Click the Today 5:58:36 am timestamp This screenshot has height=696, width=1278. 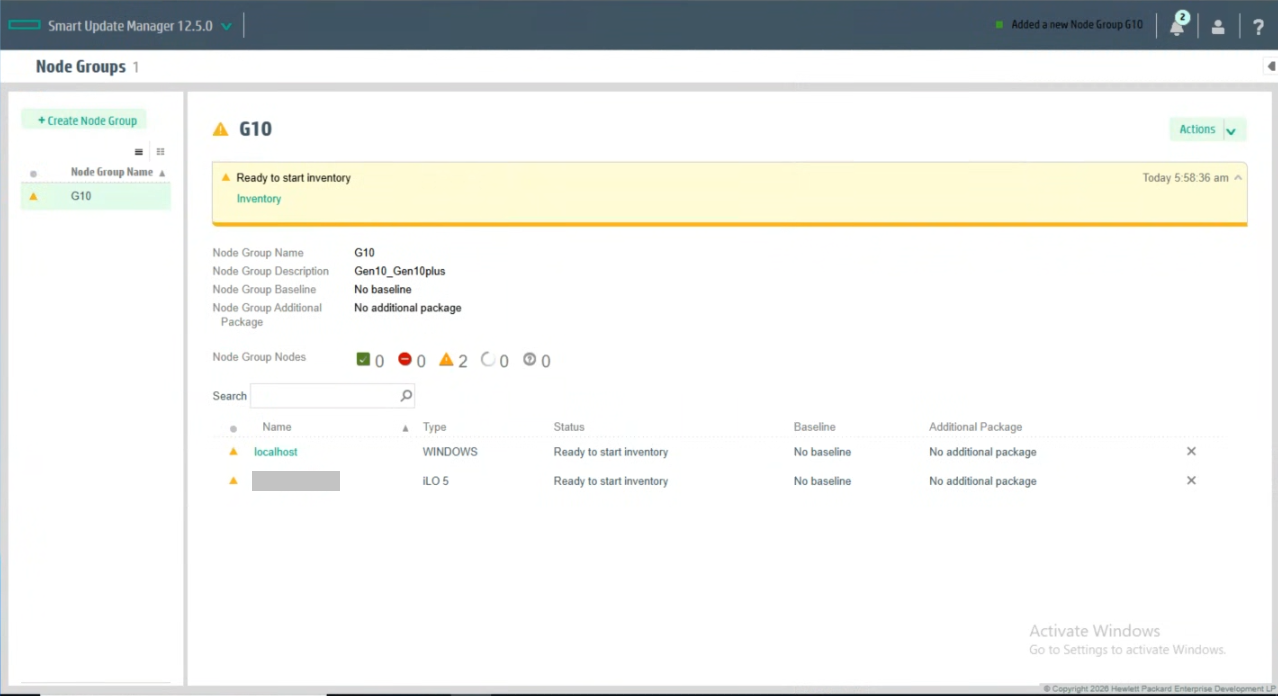[x=1185, y=178]
